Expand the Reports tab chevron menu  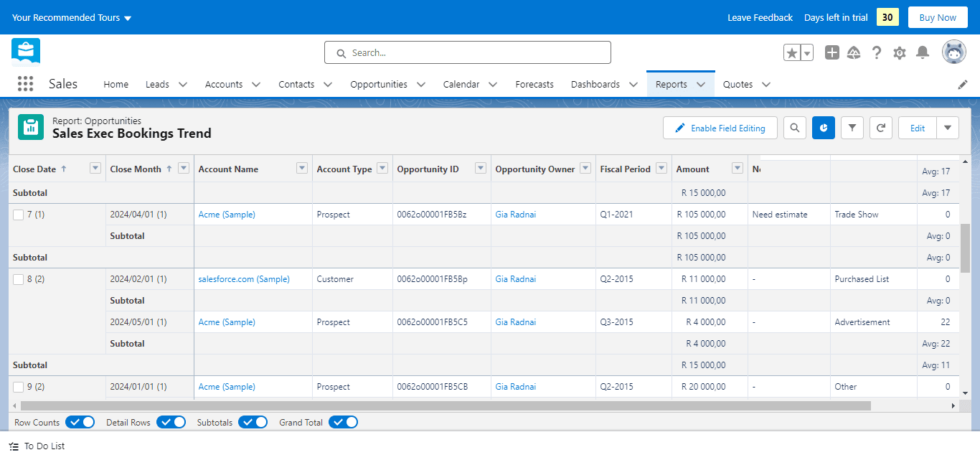point(701,84)
